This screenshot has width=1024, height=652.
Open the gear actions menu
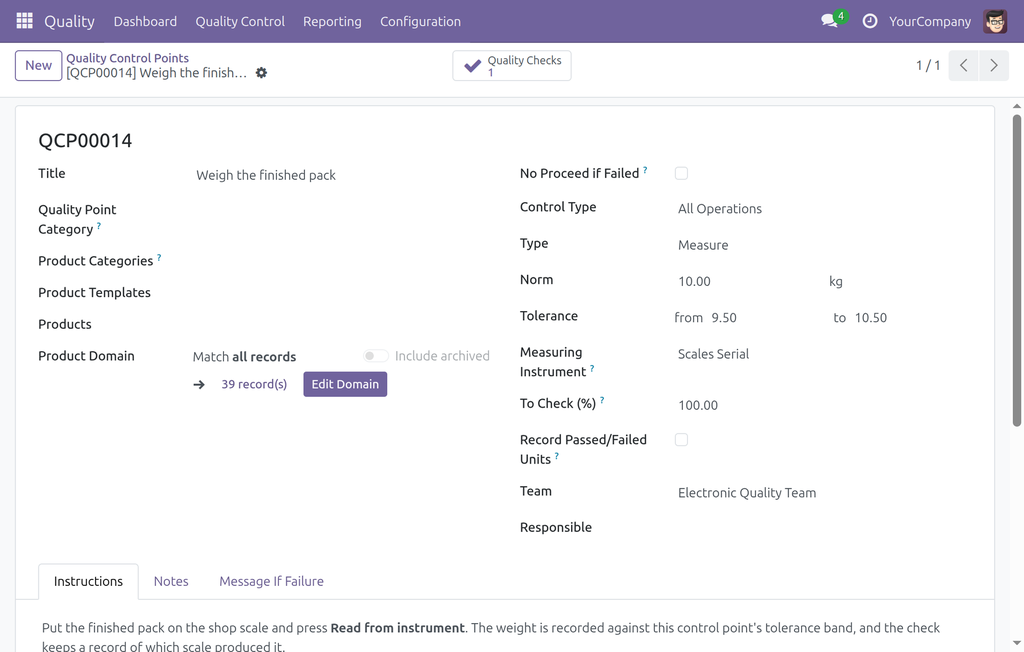pos(261,73)
